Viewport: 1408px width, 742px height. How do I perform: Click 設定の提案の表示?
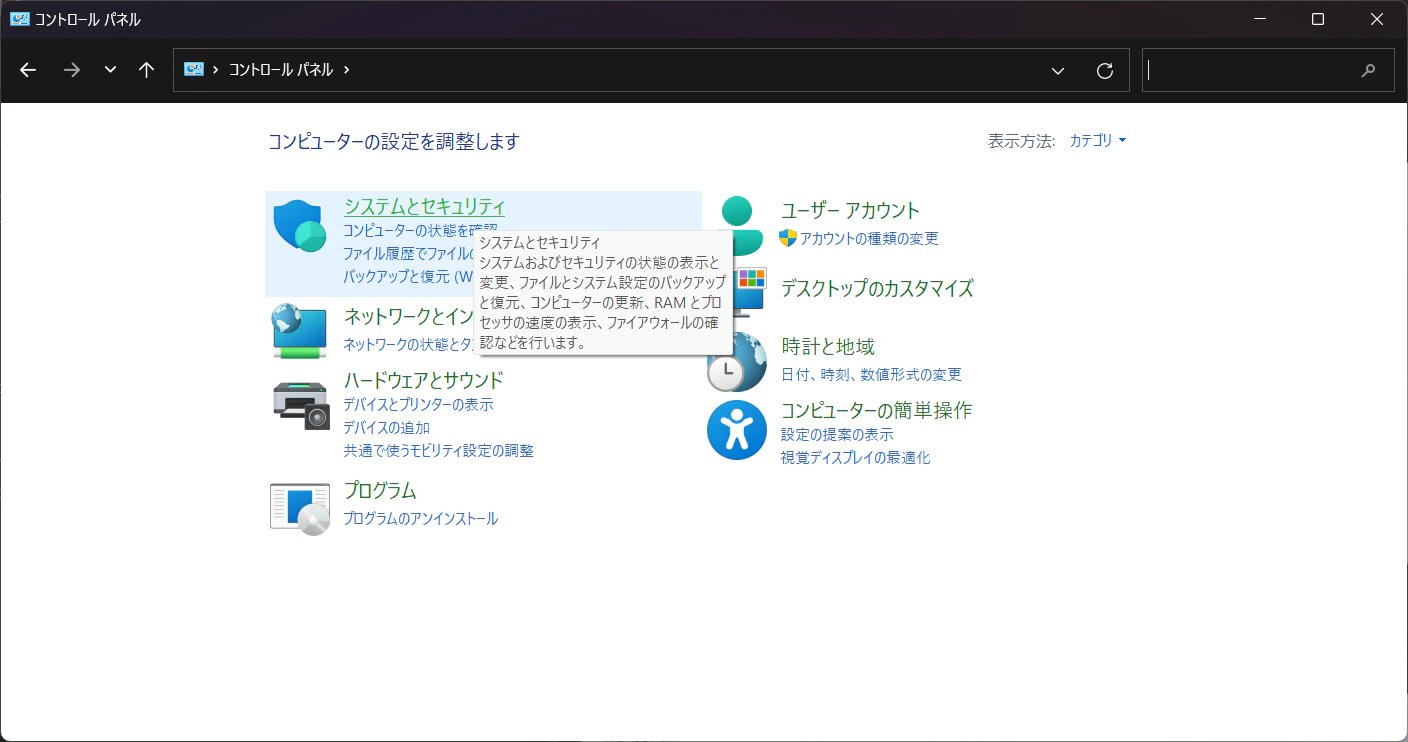[838, 435]
